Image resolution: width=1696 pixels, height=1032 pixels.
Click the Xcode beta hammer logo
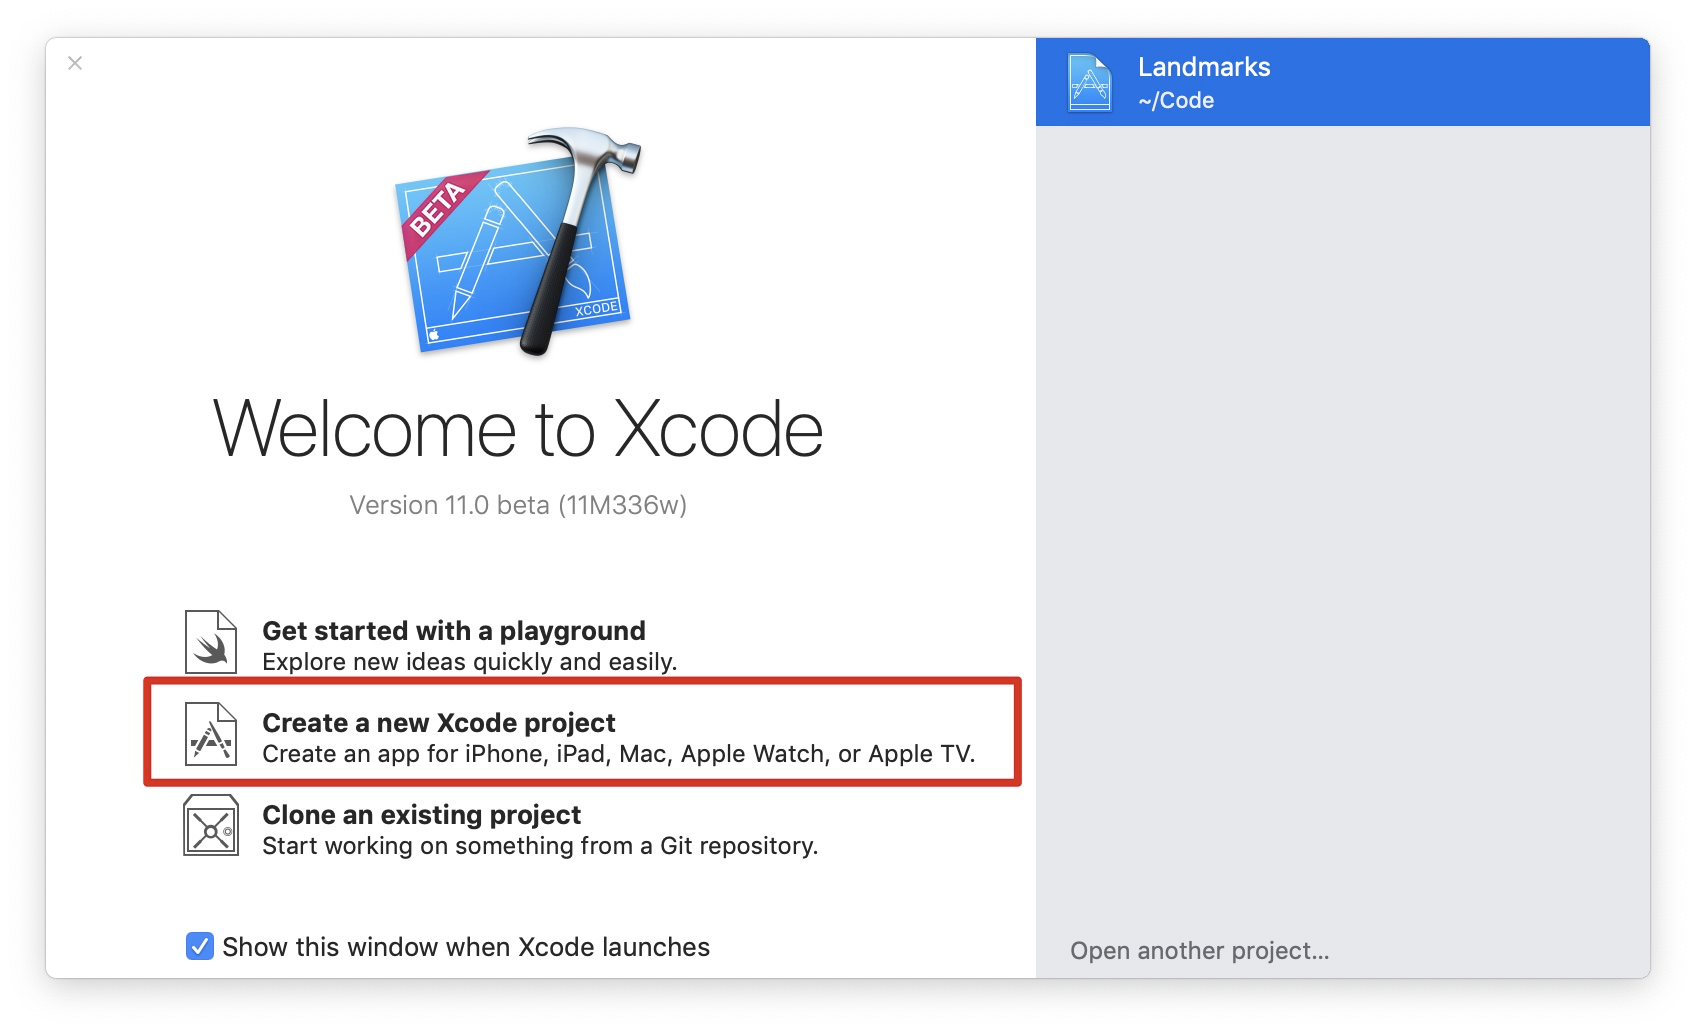(x=518, y=242)
